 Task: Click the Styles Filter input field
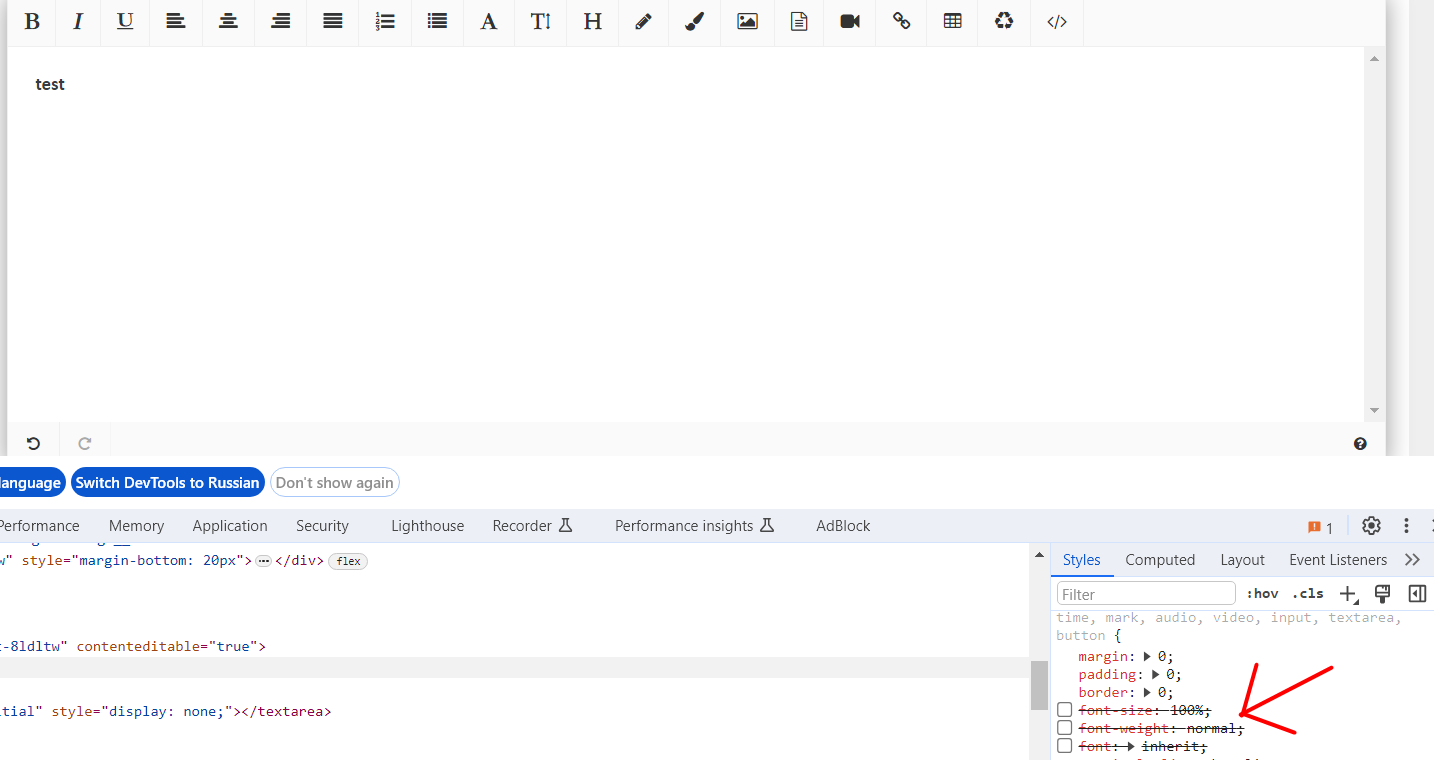(1146, 594)
